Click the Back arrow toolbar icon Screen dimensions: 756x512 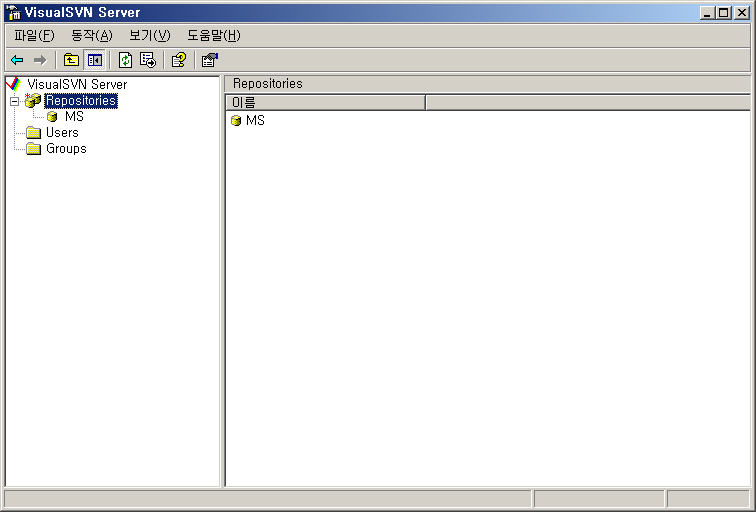17,60
